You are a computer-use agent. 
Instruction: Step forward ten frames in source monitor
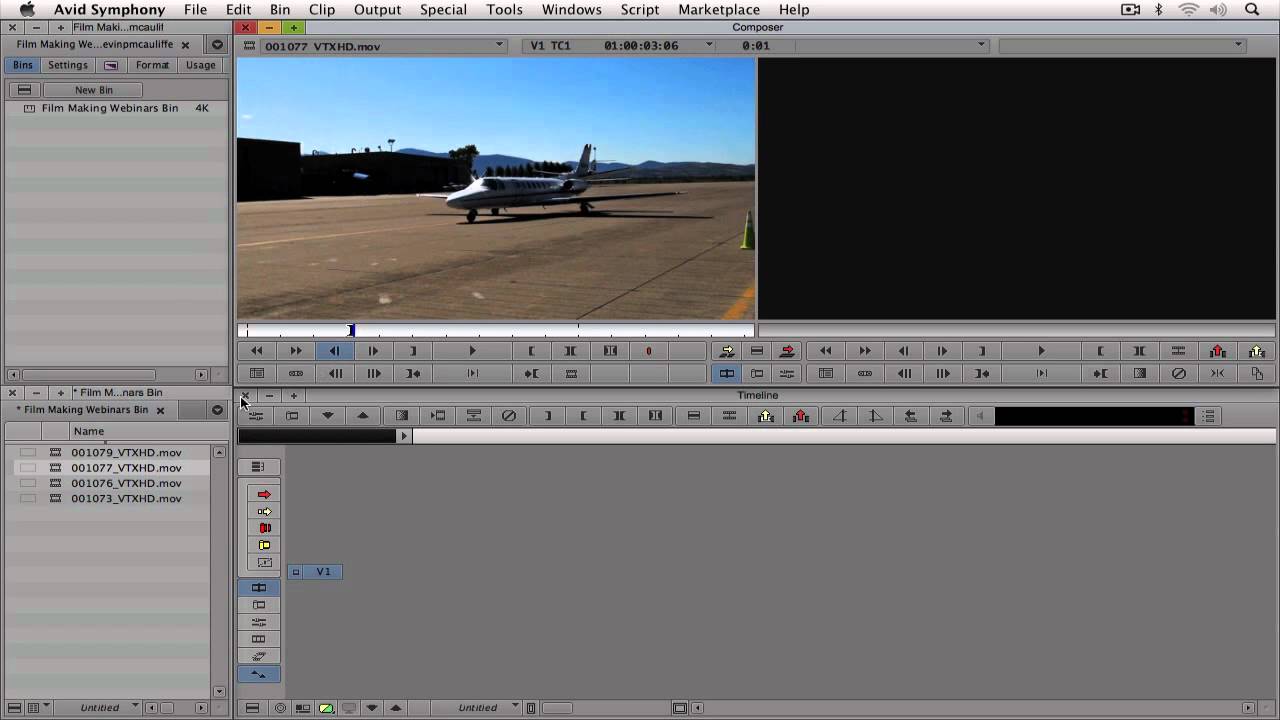tap(373, 373)
